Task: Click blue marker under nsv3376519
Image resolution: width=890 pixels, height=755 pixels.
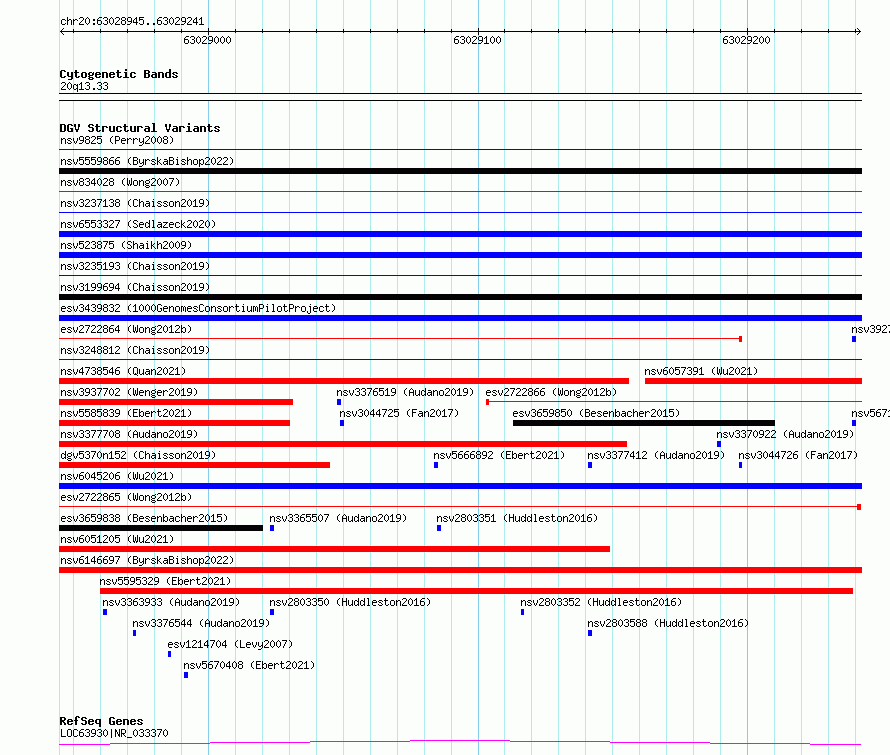Action: point(339,402)
